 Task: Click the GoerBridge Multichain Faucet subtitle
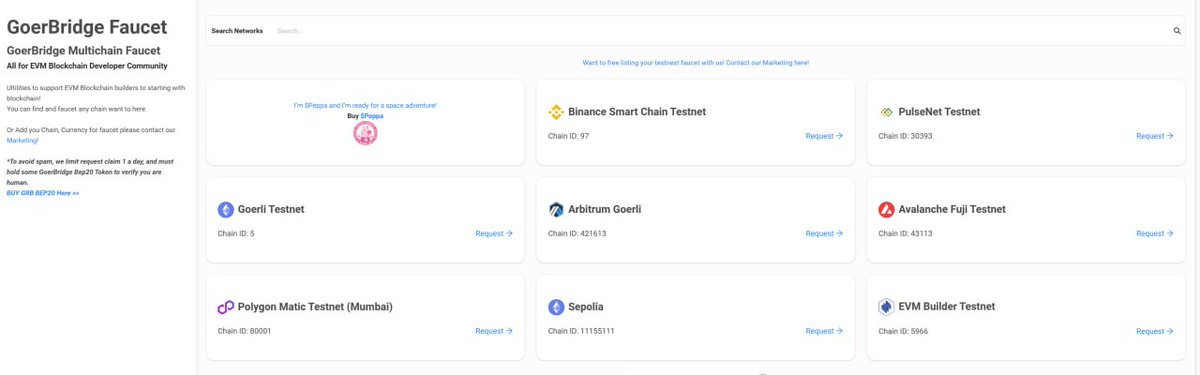[x=83, y=50]
